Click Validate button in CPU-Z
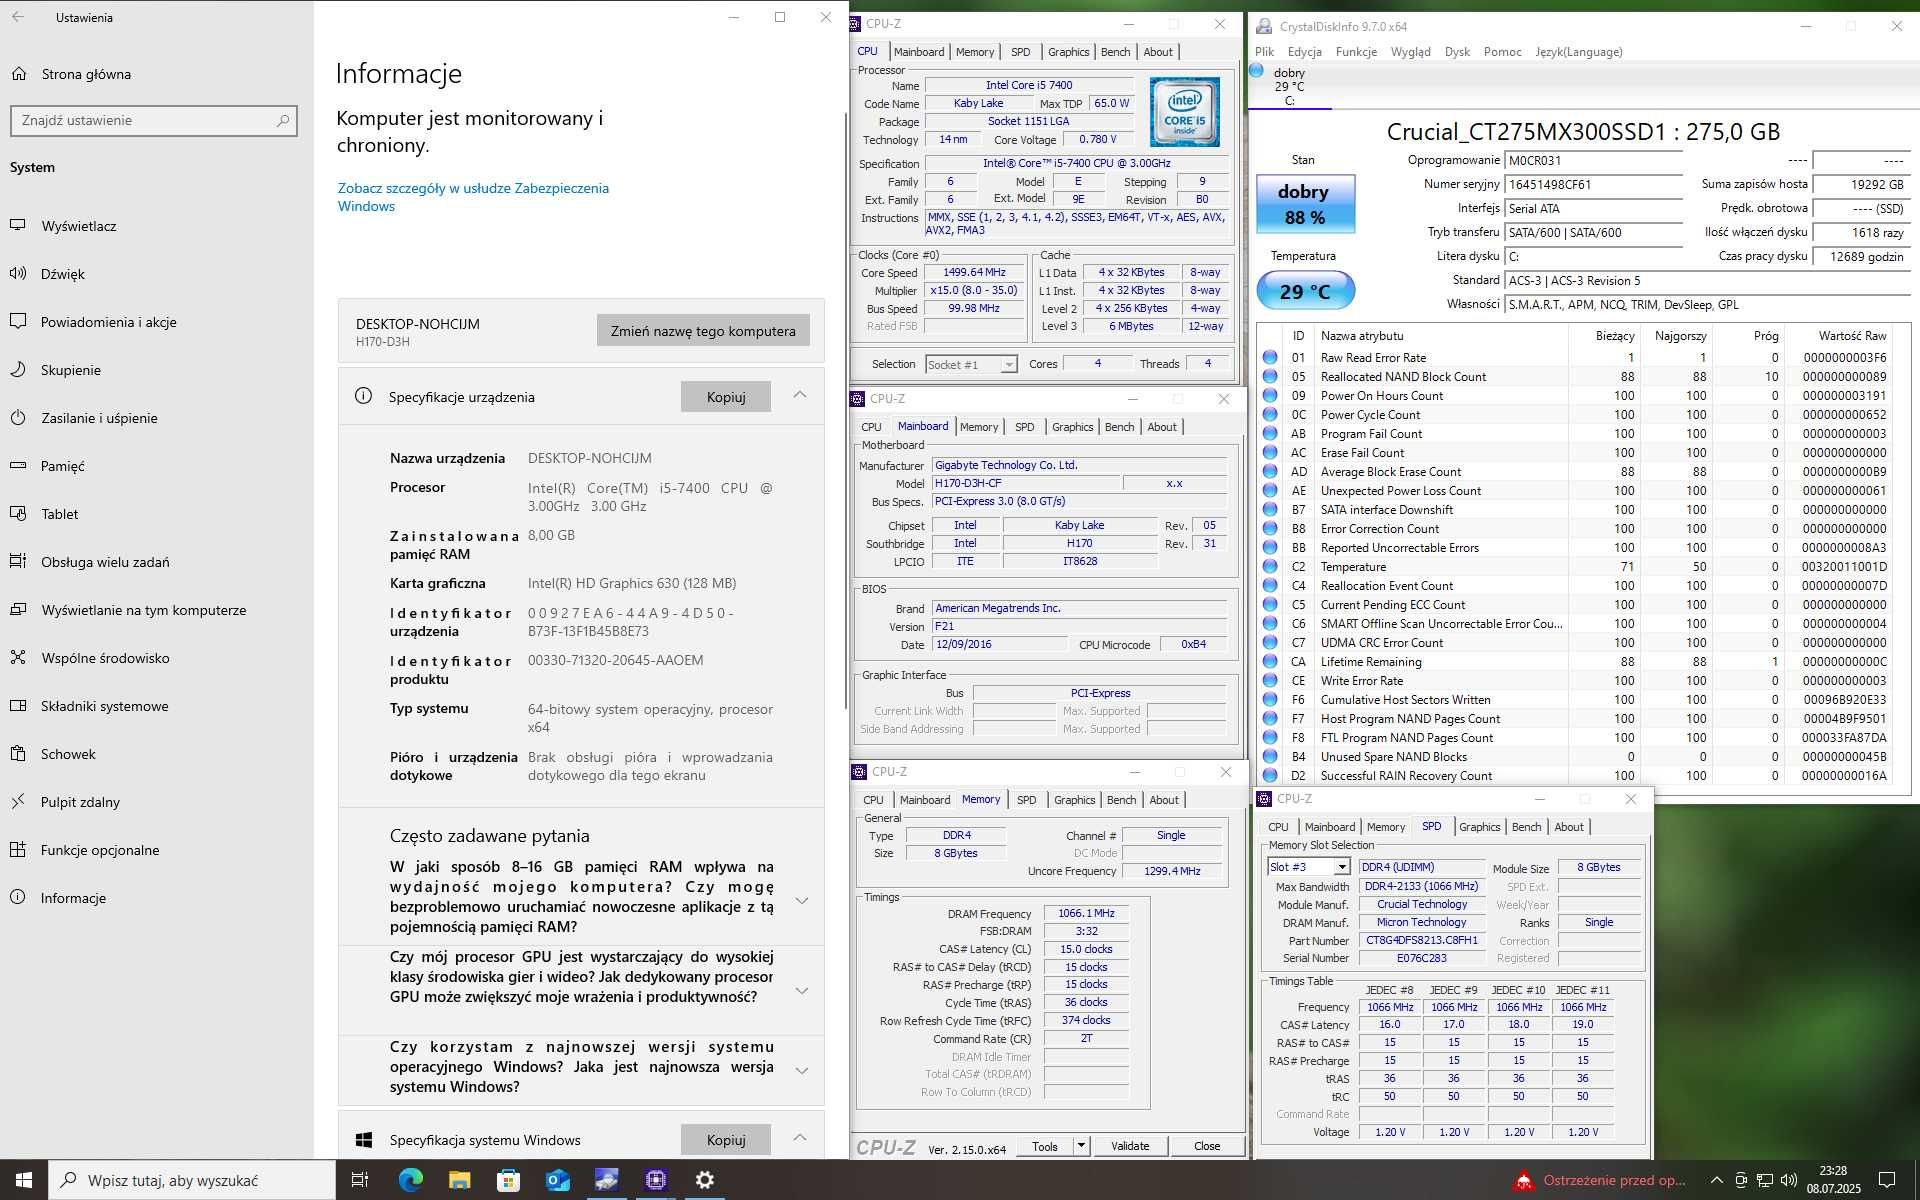This screenshot has width=1920, height=1200. [1130, 1146]
